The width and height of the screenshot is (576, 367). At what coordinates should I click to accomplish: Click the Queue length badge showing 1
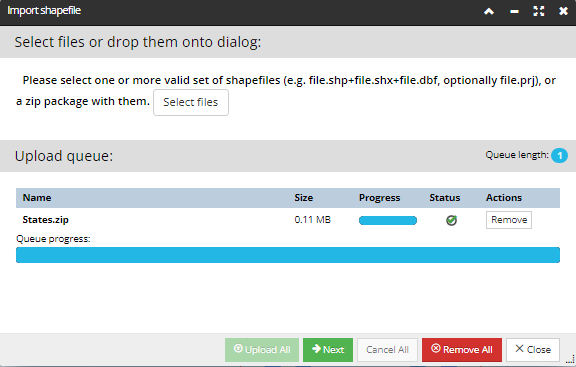tap(559, 155)
